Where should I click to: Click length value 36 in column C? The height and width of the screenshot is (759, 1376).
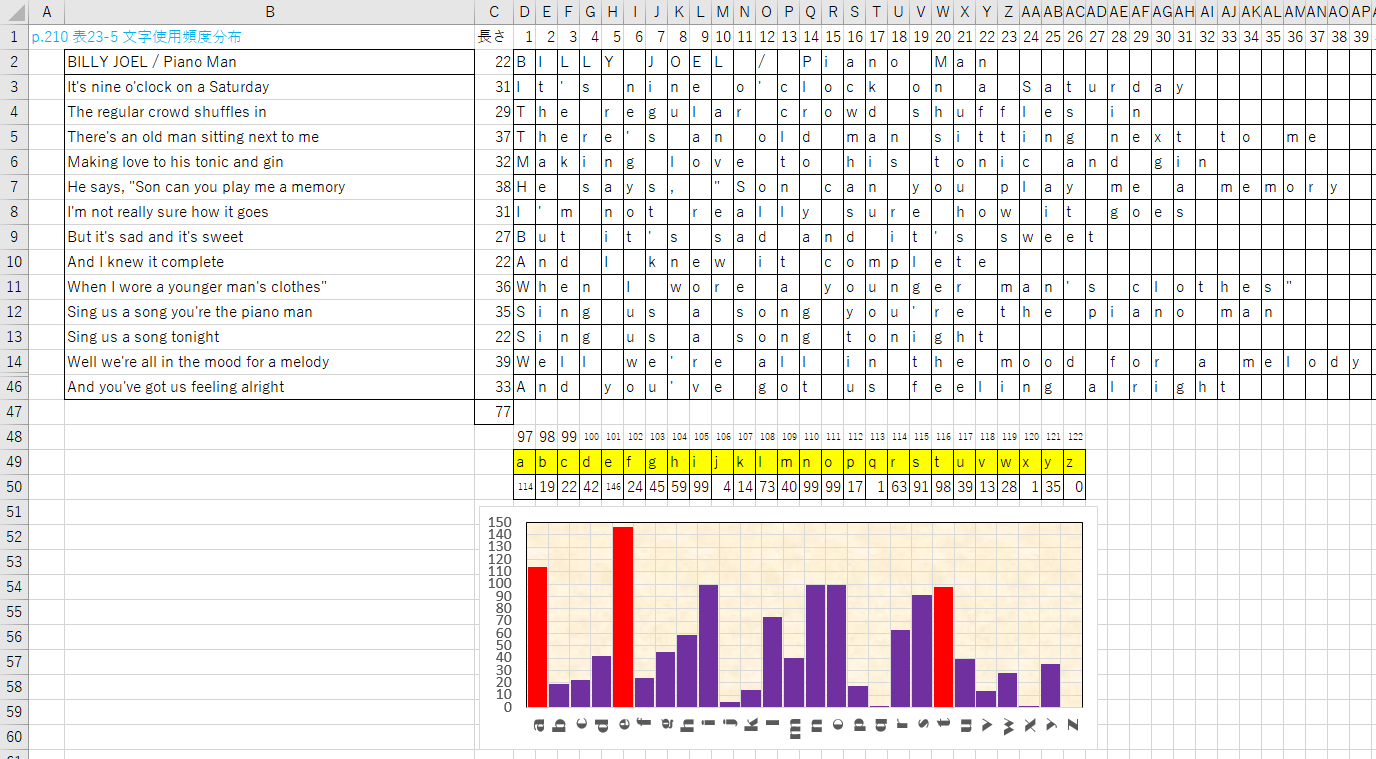click(x=493, y=287)
